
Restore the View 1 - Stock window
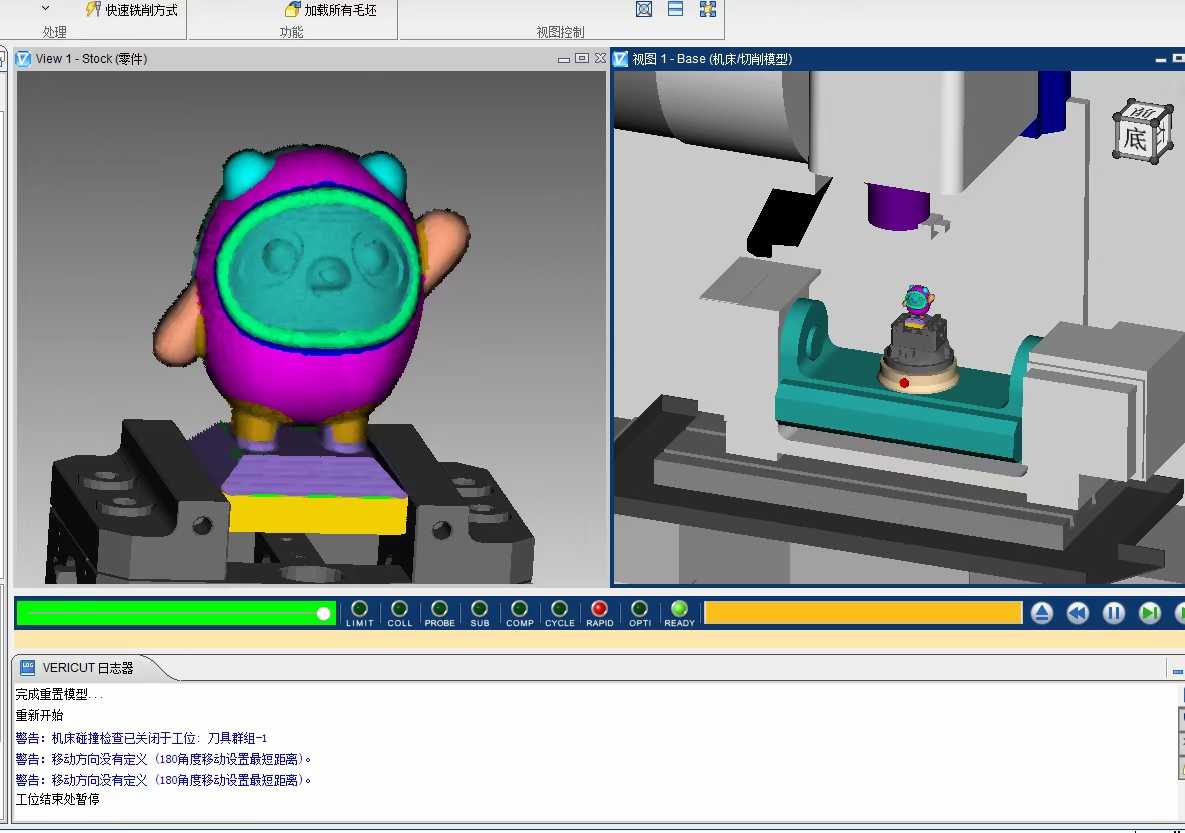tap(582, 58)
